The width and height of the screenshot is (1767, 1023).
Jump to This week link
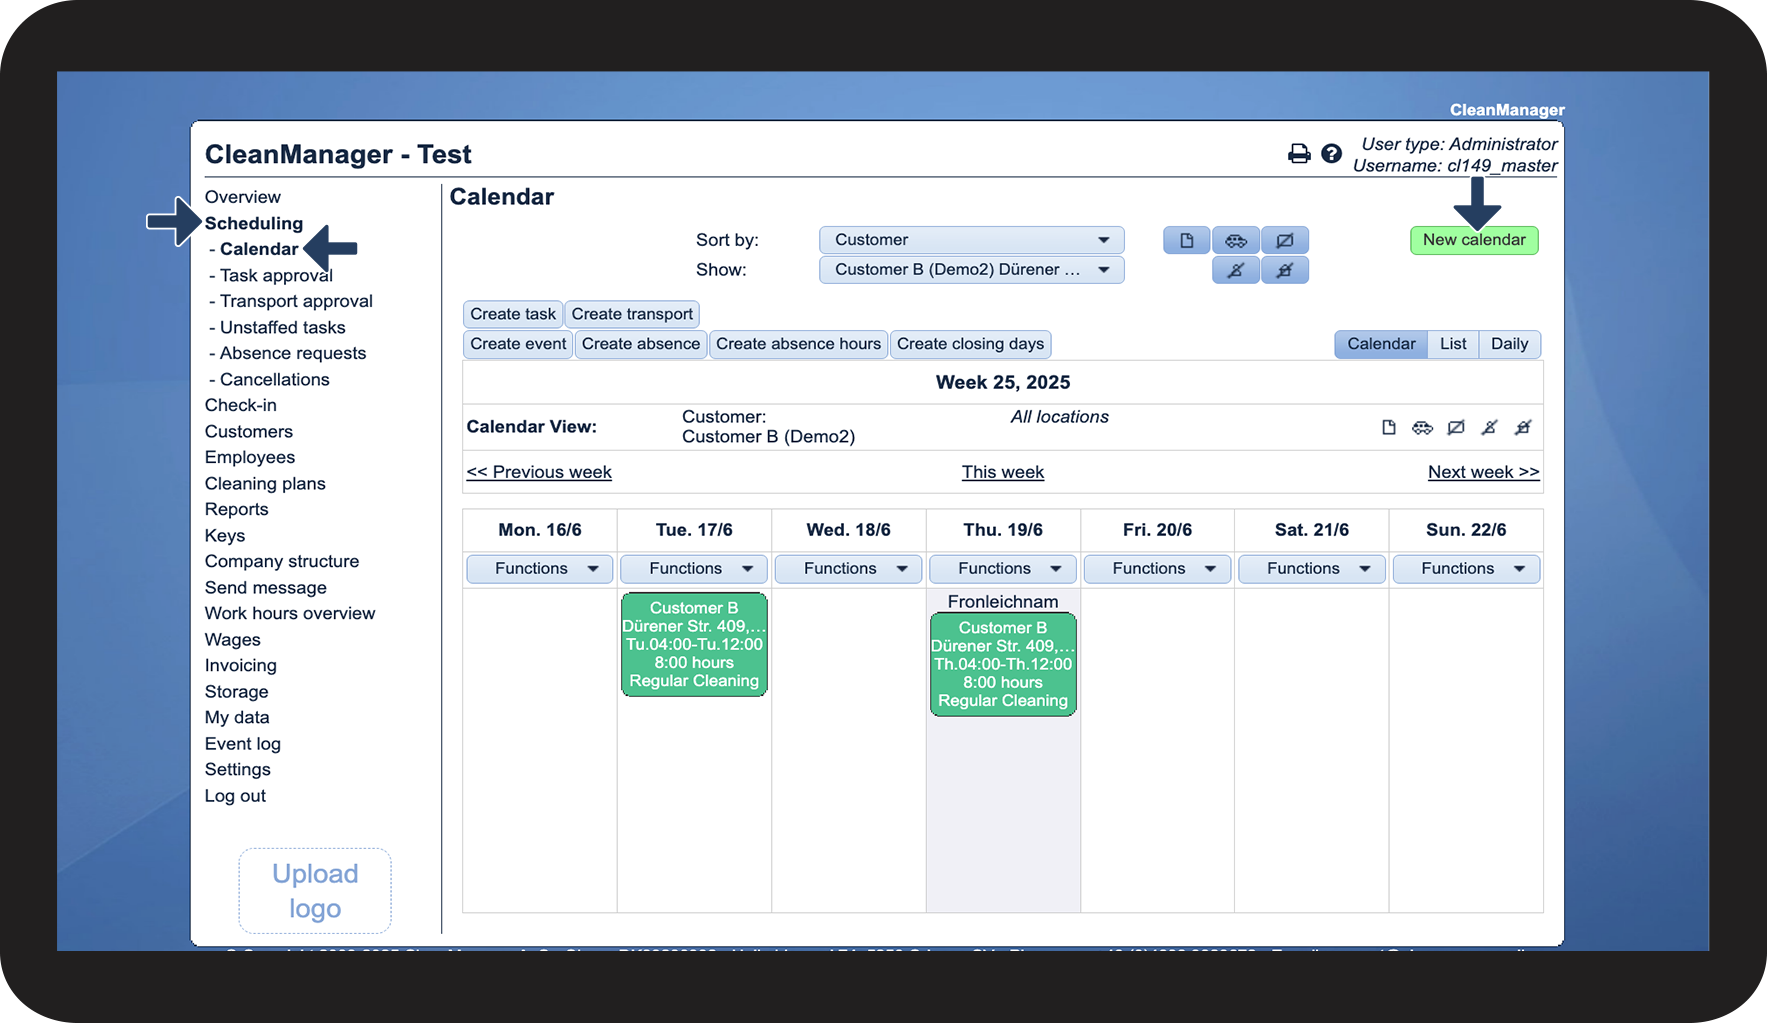pos(1003,472)
